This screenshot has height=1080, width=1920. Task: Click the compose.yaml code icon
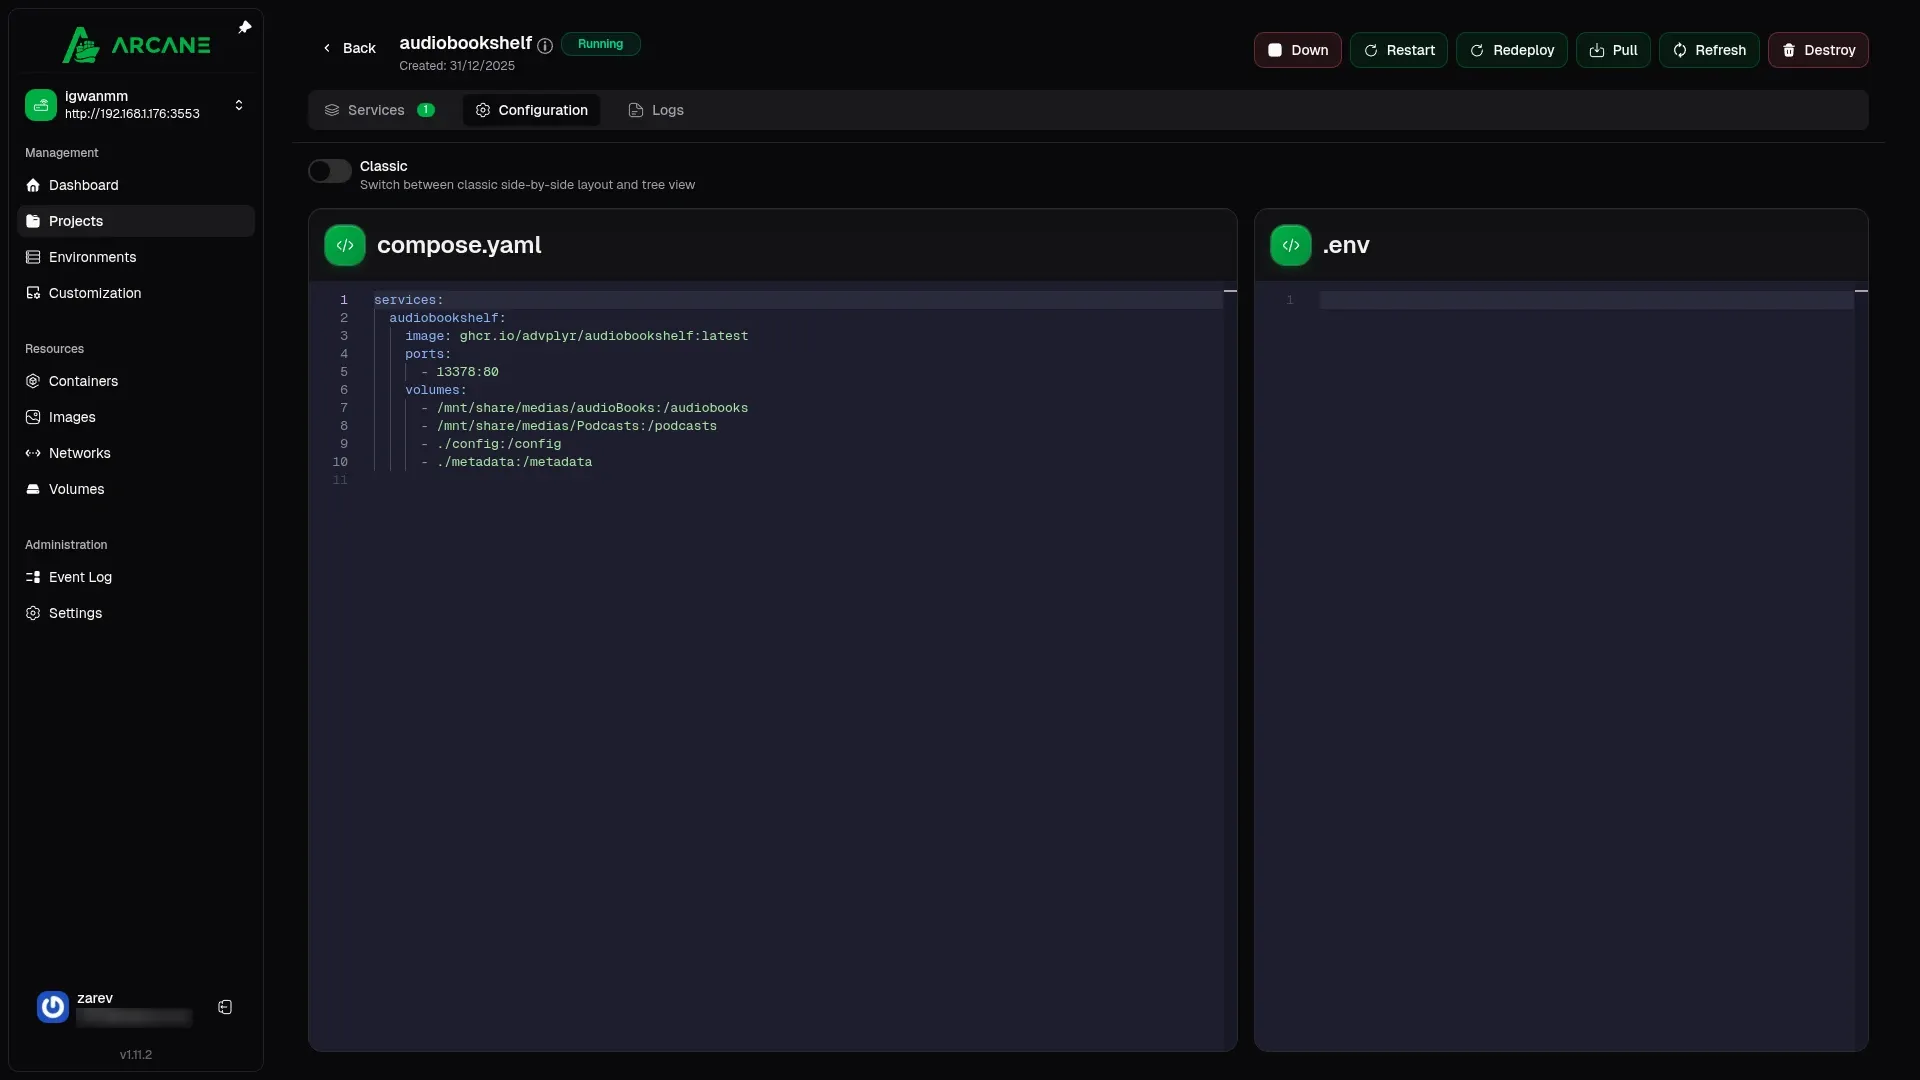pos(345,245)
